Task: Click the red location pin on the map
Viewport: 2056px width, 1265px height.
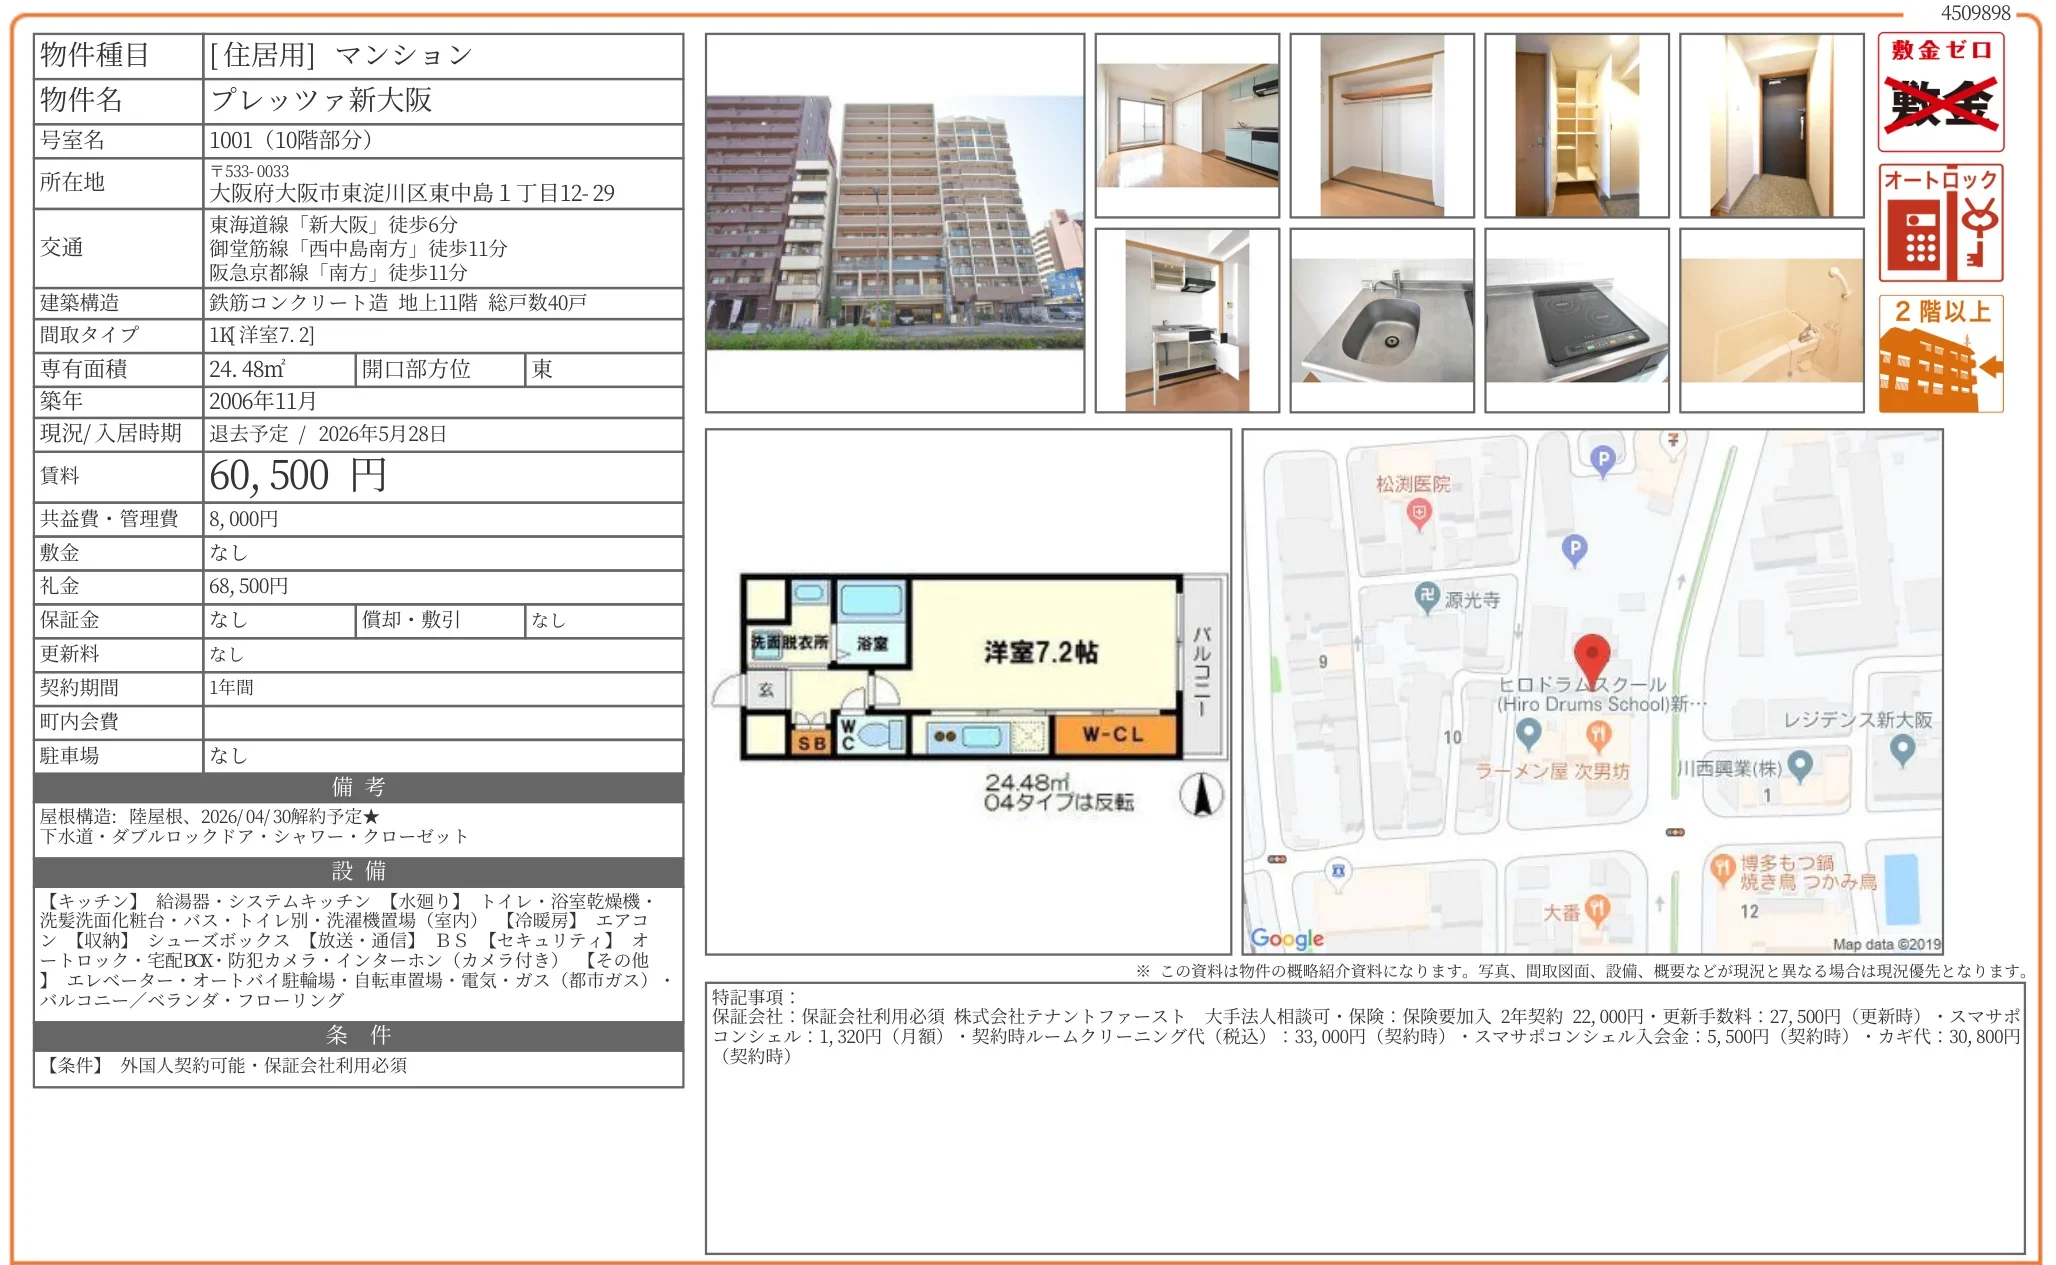Action: pos(1591,657)
